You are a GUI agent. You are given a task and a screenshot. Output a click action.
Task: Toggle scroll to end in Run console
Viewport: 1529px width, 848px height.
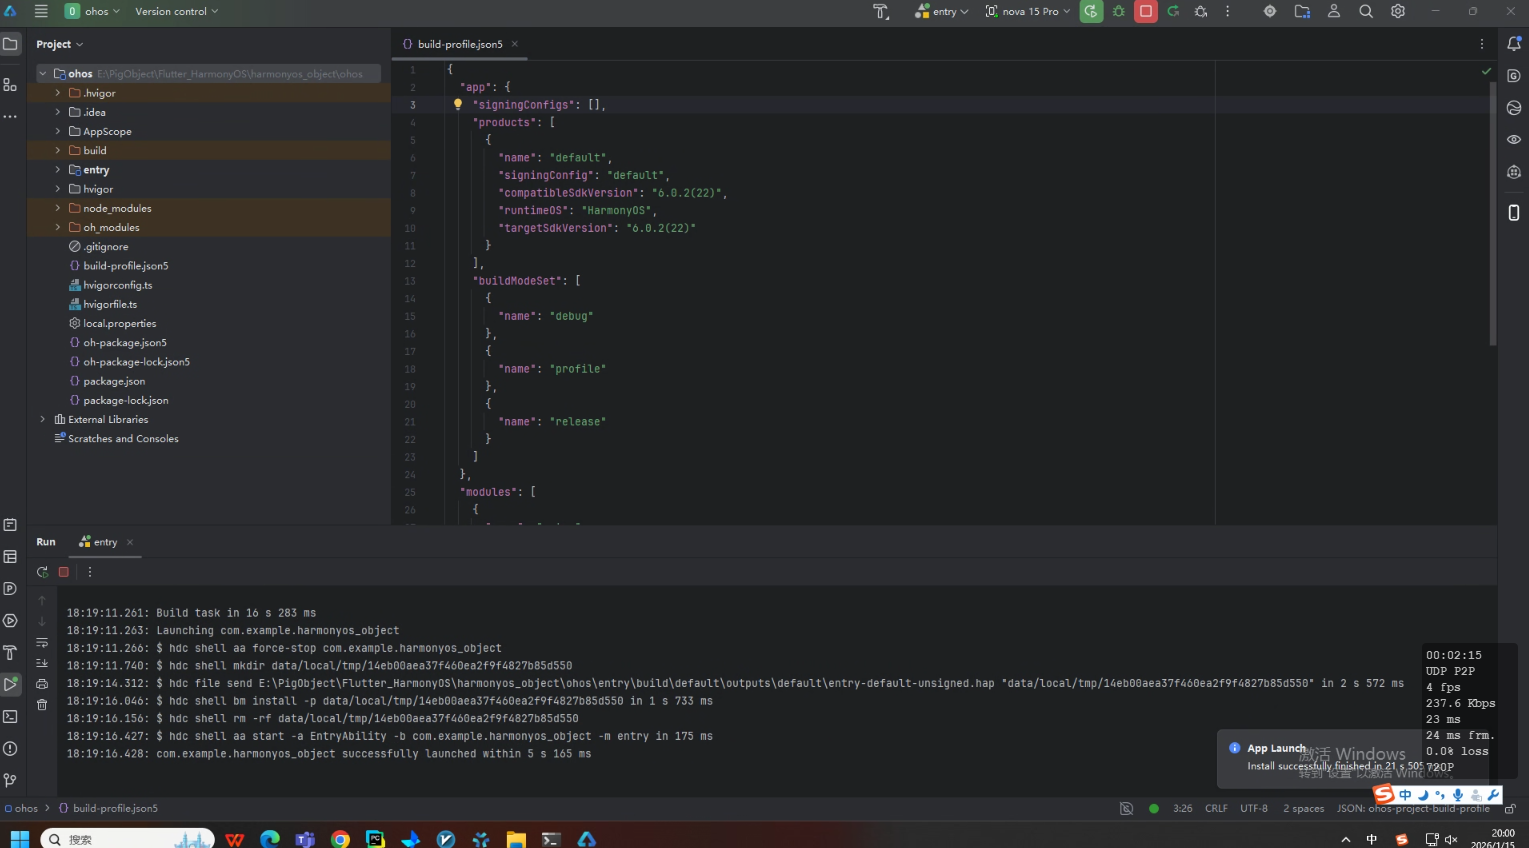42,663
